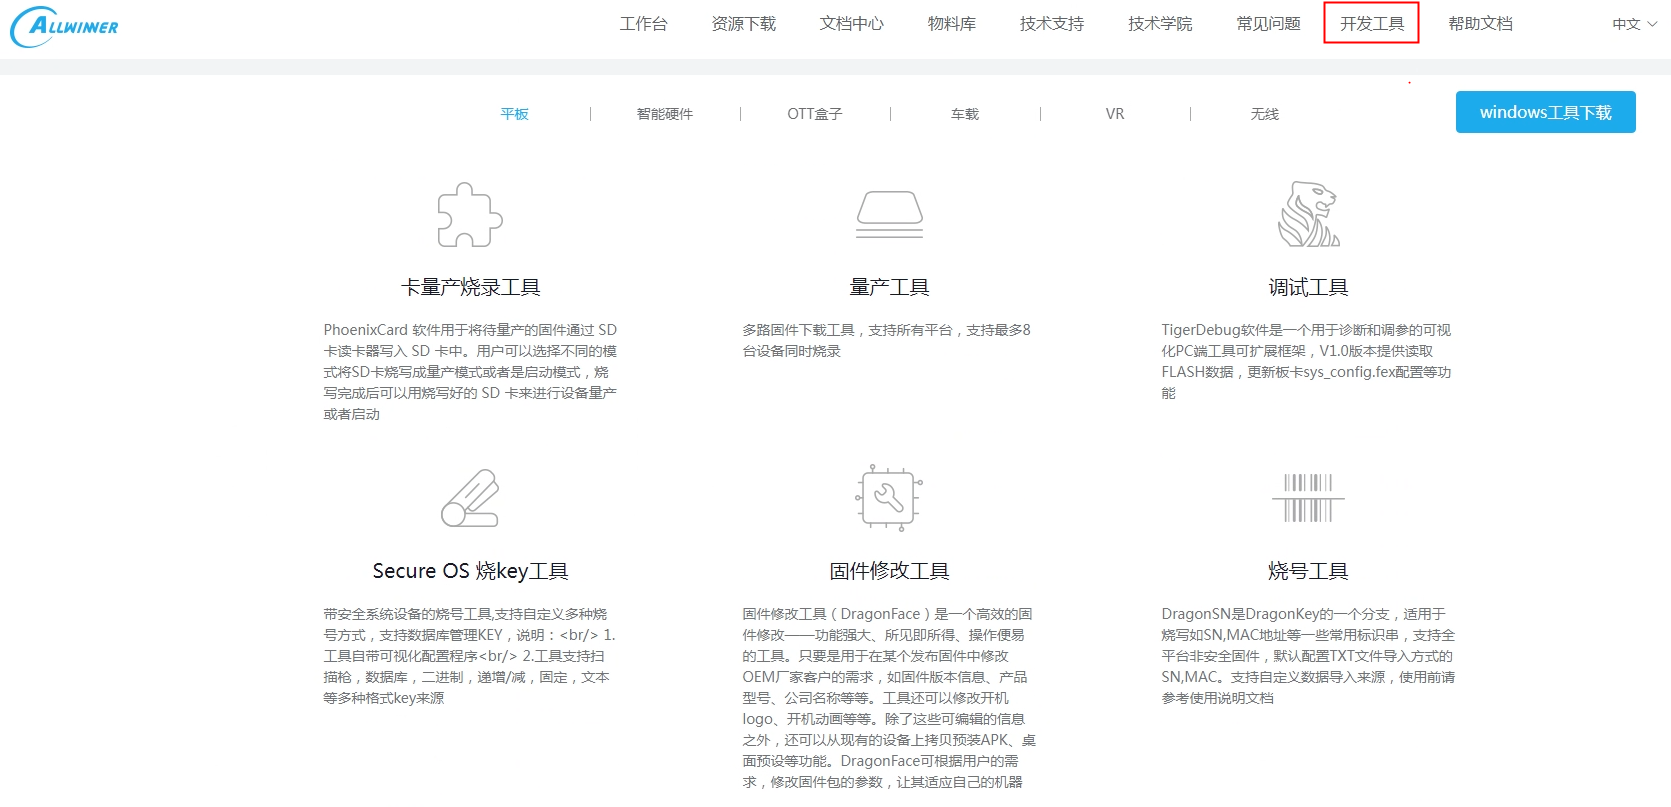
Task: Open the 固件修改工具 title link
Action: click(889, 571)
